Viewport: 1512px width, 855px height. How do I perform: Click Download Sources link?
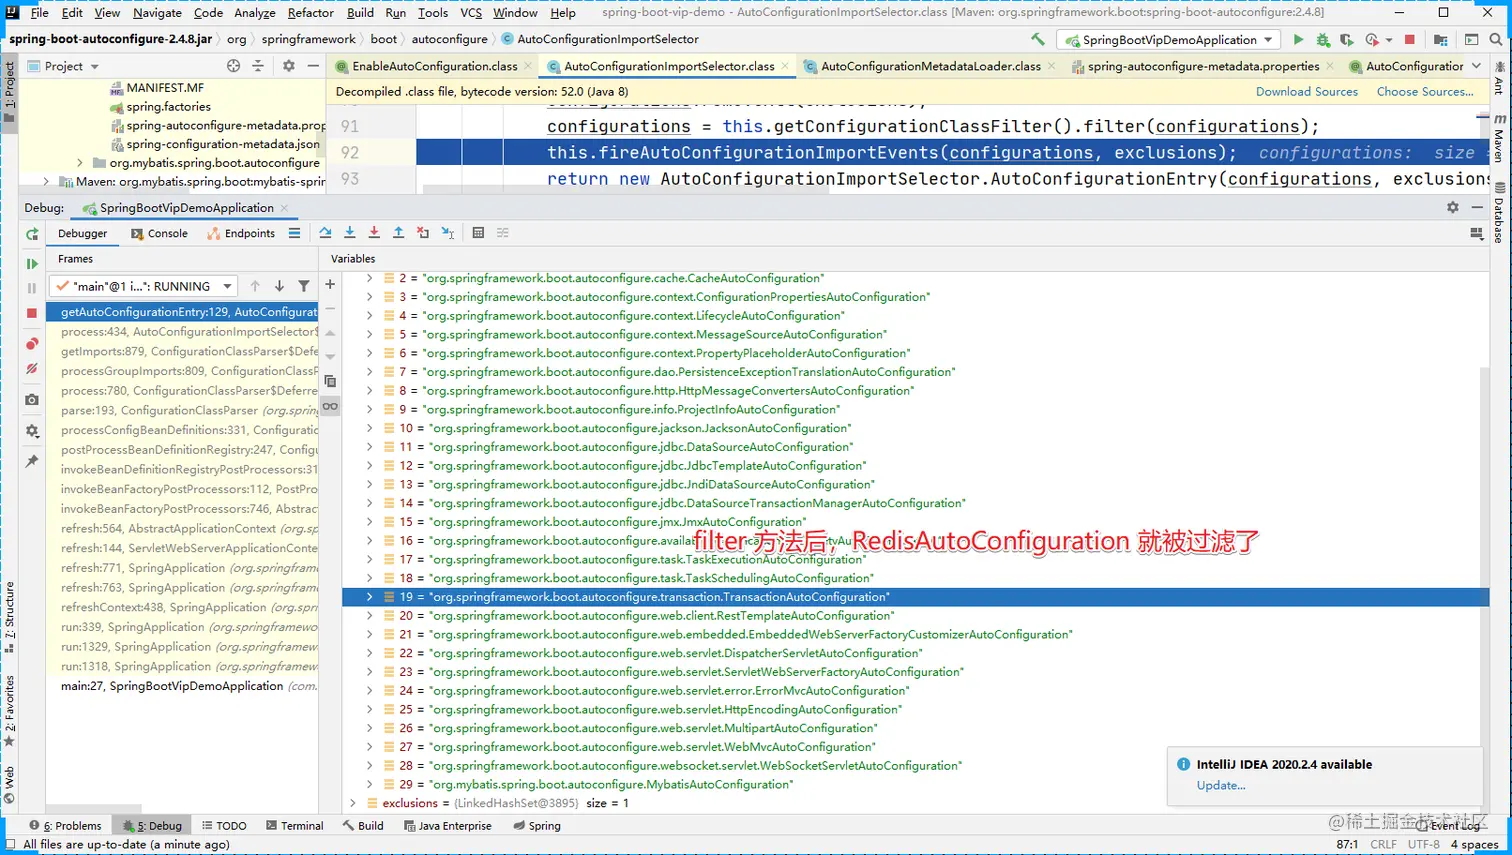(x=1306, y=92)
